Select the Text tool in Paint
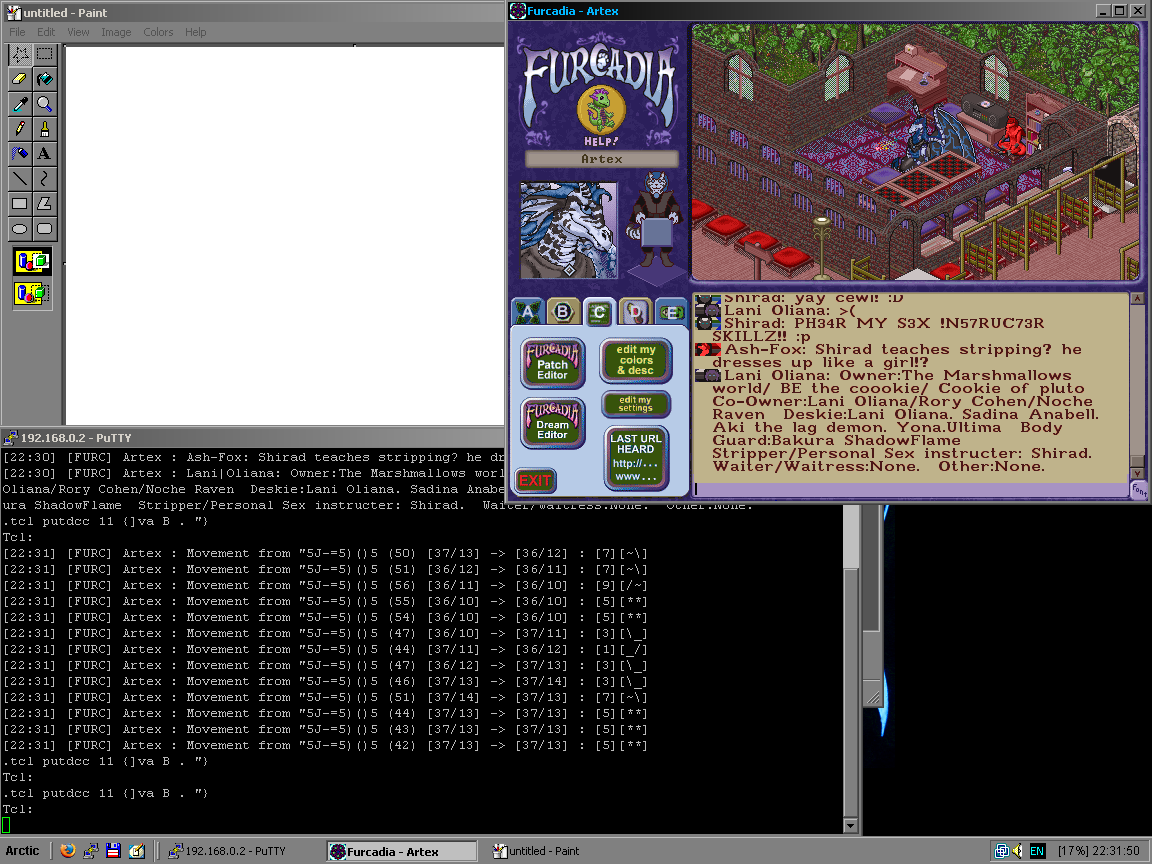This screenshot has height=864, width=1152. [x=45, y=154]
